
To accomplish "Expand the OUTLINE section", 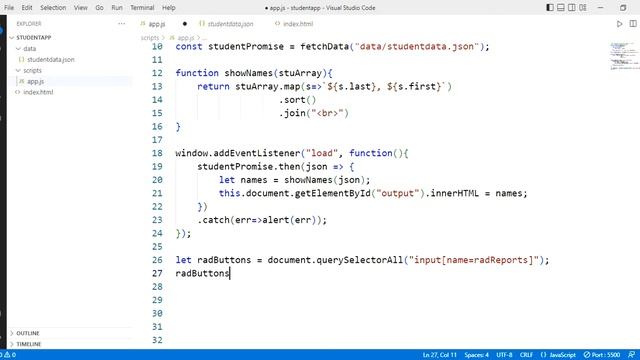I will tap(28, 333).
